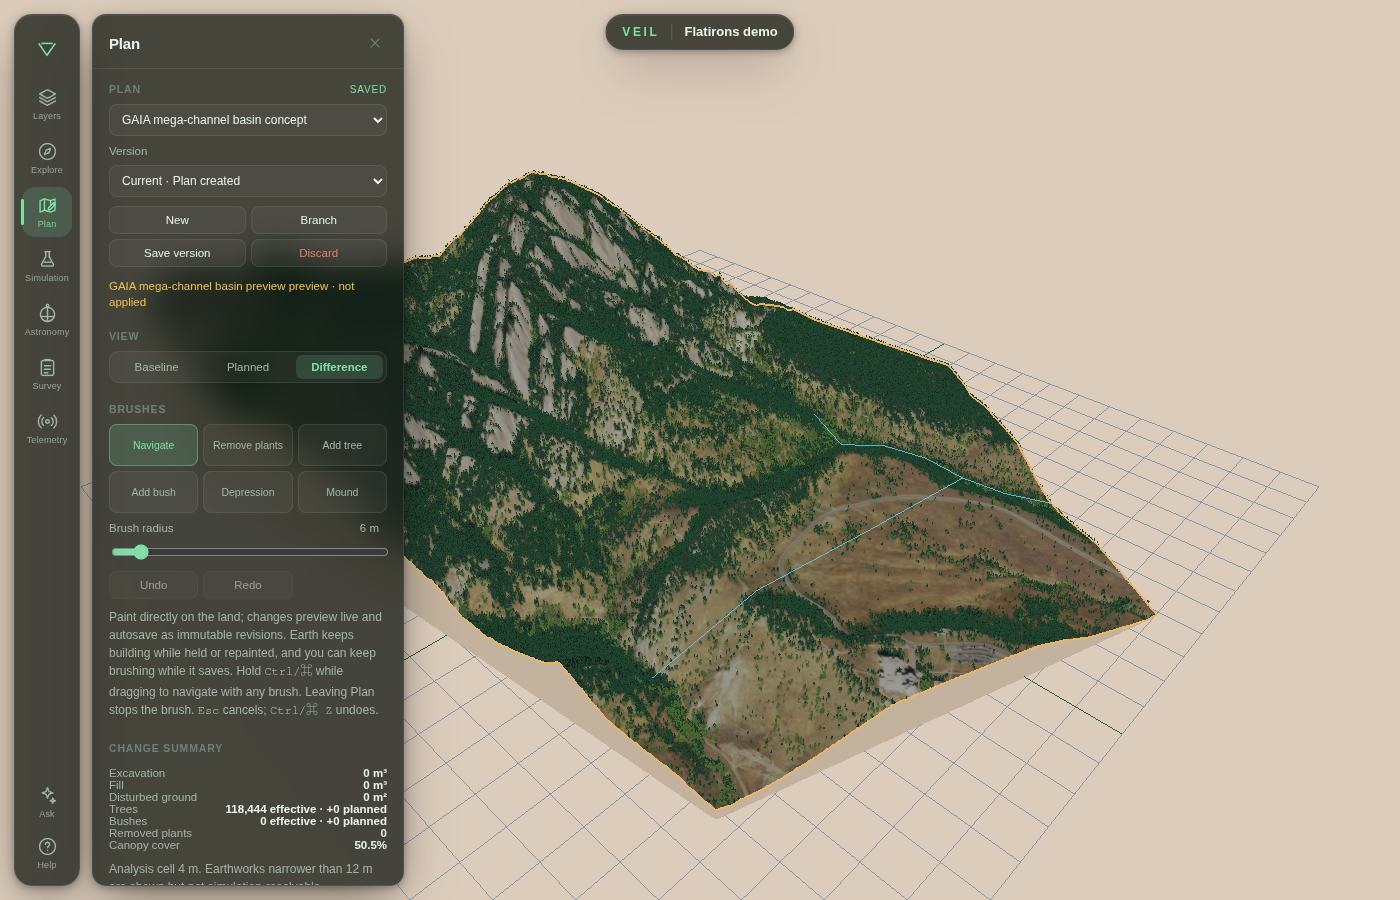Click the preview not applied warning text
This screenshot has width=1400, height=900.
click(232, 294)
